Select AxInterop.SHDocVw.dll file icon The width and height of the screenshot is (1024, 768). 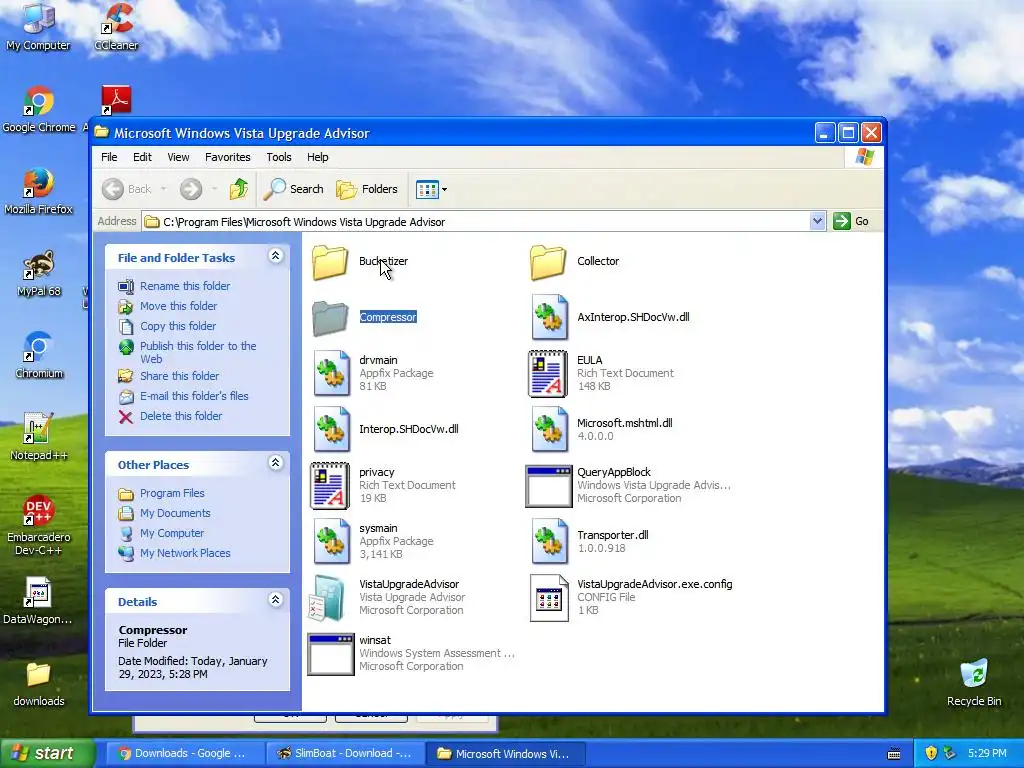[549, 317]
